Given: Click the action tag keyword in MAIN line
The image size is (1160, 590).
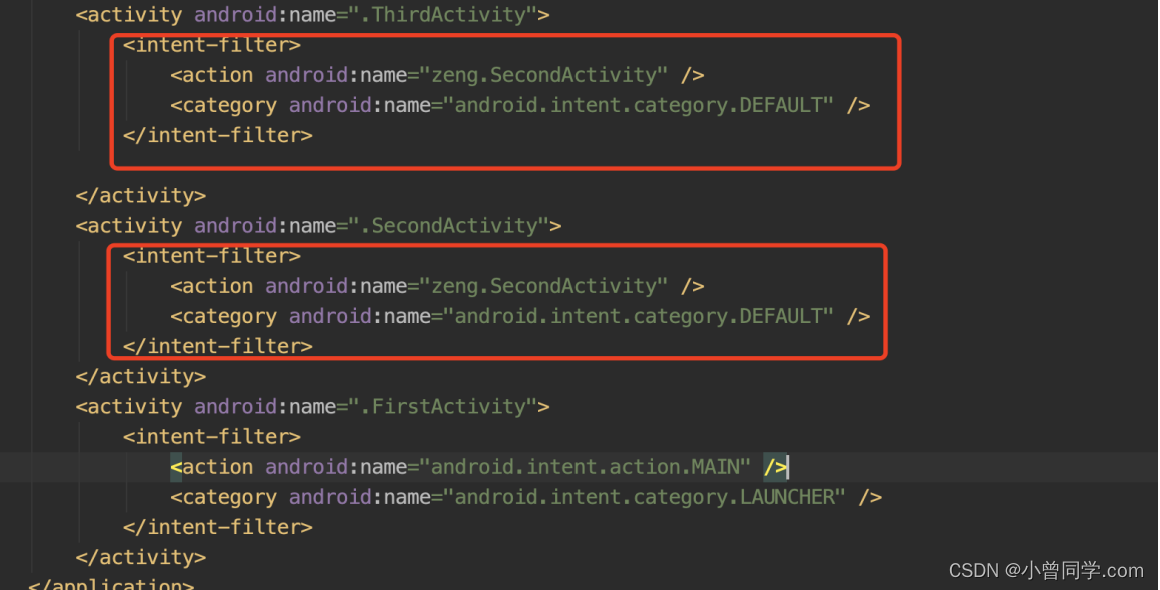Looking at the screenshot, I should pyautogui.click(x=218, y=467).
